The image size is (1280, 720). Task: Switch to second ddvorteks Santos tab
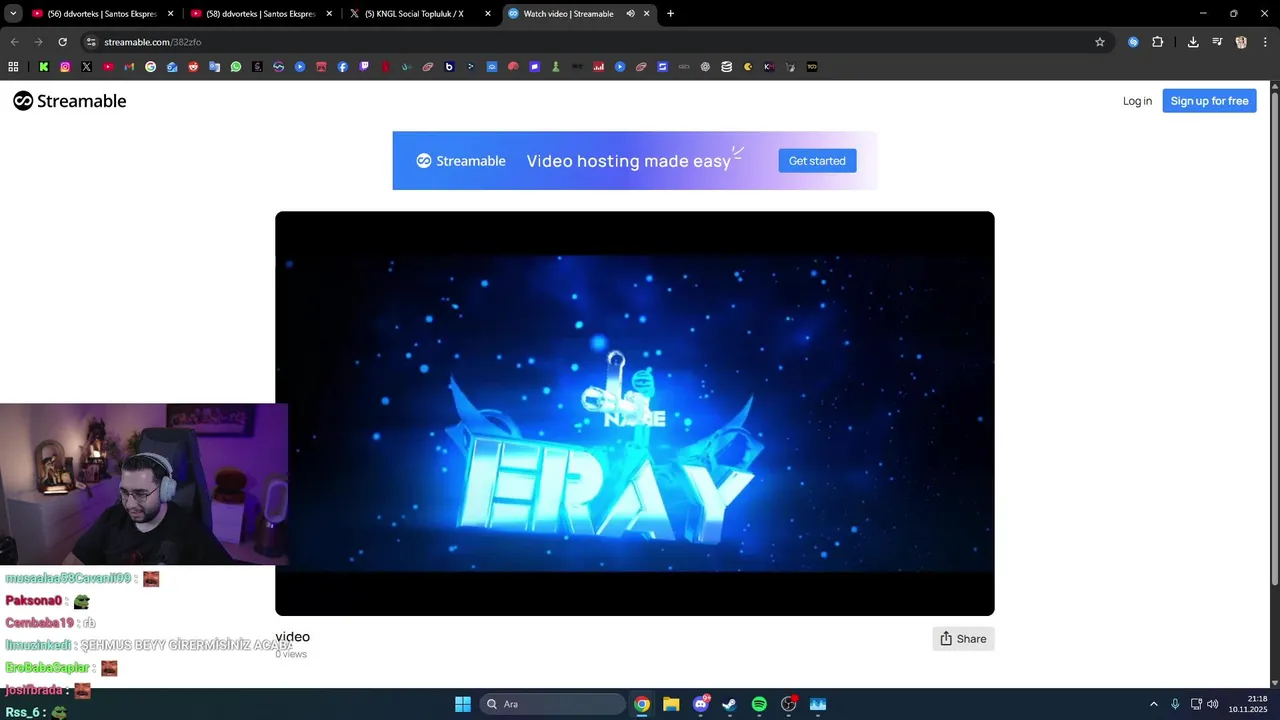point(260,14)
